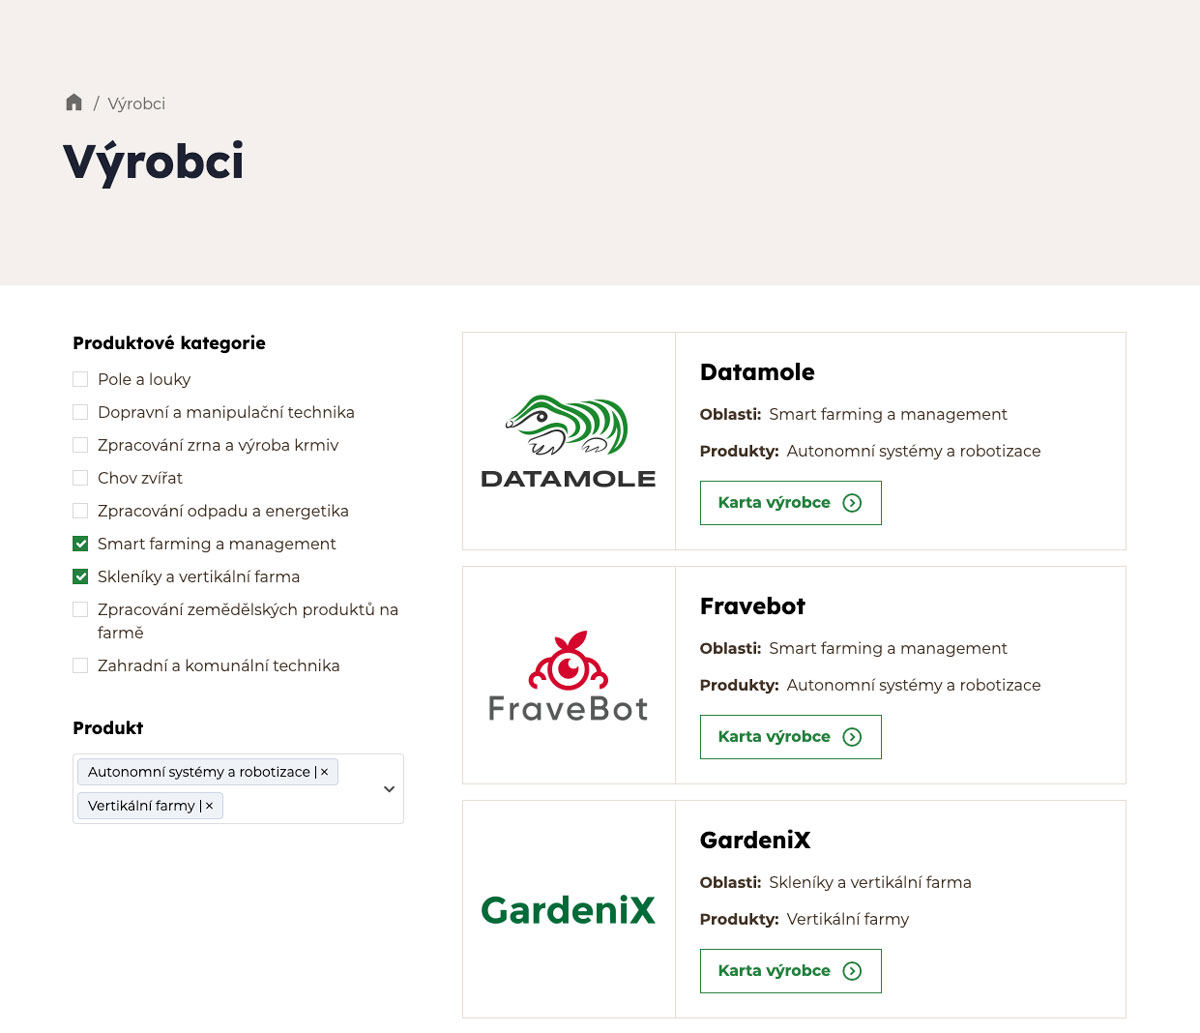This screenshot has width=1200, height=1033.
Task: Expand the Produkt dropdown chevron
Action: click(389, 789)
